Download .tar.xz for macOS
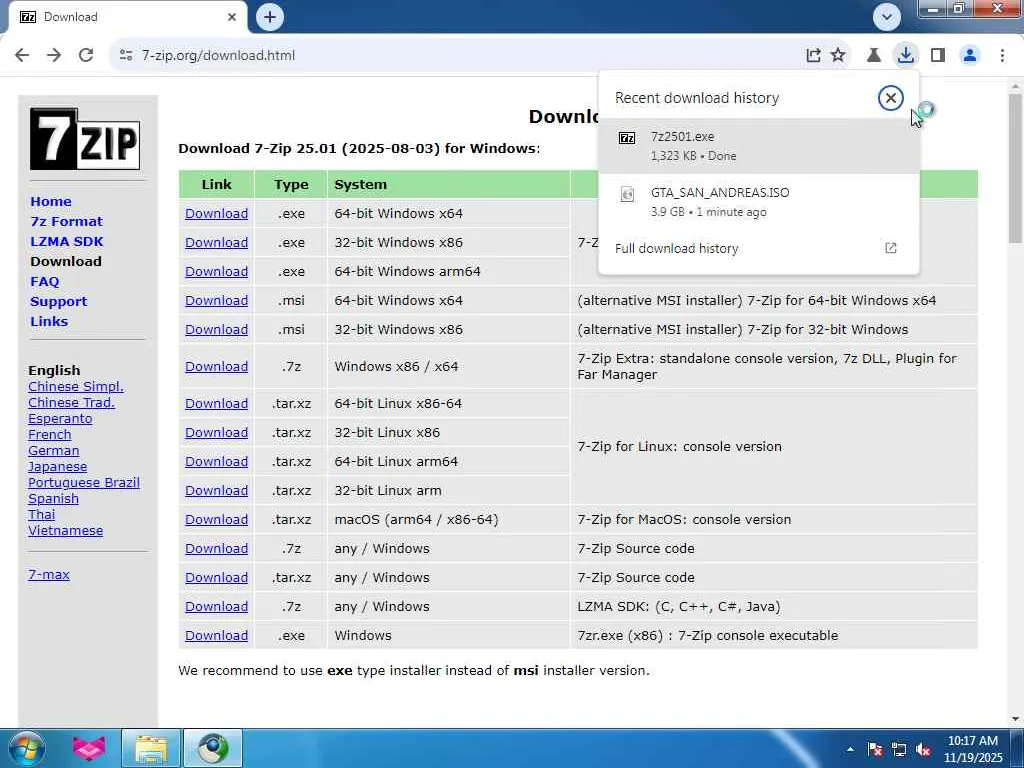This screenshot has width=1024, height=768. pos(216,520)
